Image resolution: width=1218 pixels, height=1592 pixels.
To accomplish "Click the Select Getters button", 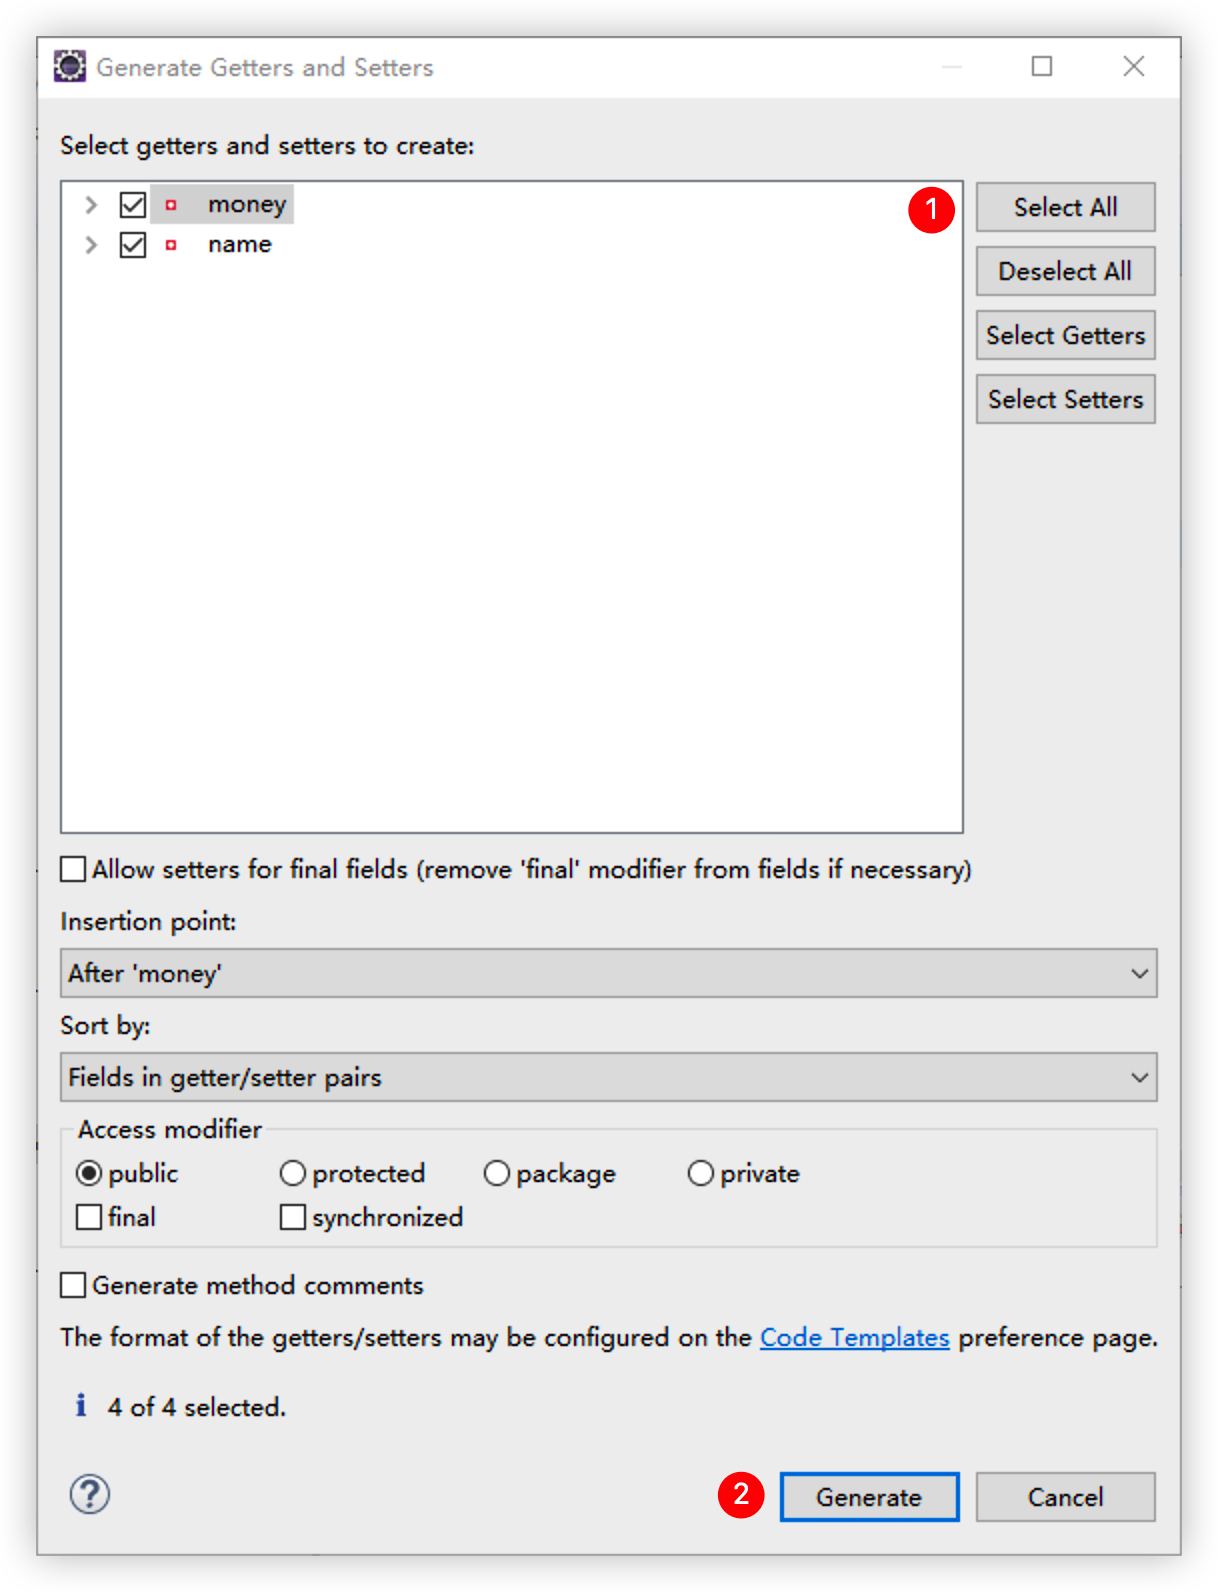I will [1066, 335].
